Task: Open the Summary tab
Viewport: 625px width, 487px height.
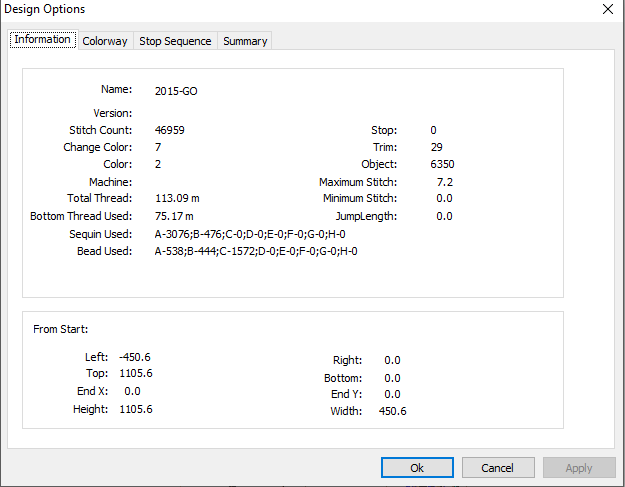Action: pos(245,41)
